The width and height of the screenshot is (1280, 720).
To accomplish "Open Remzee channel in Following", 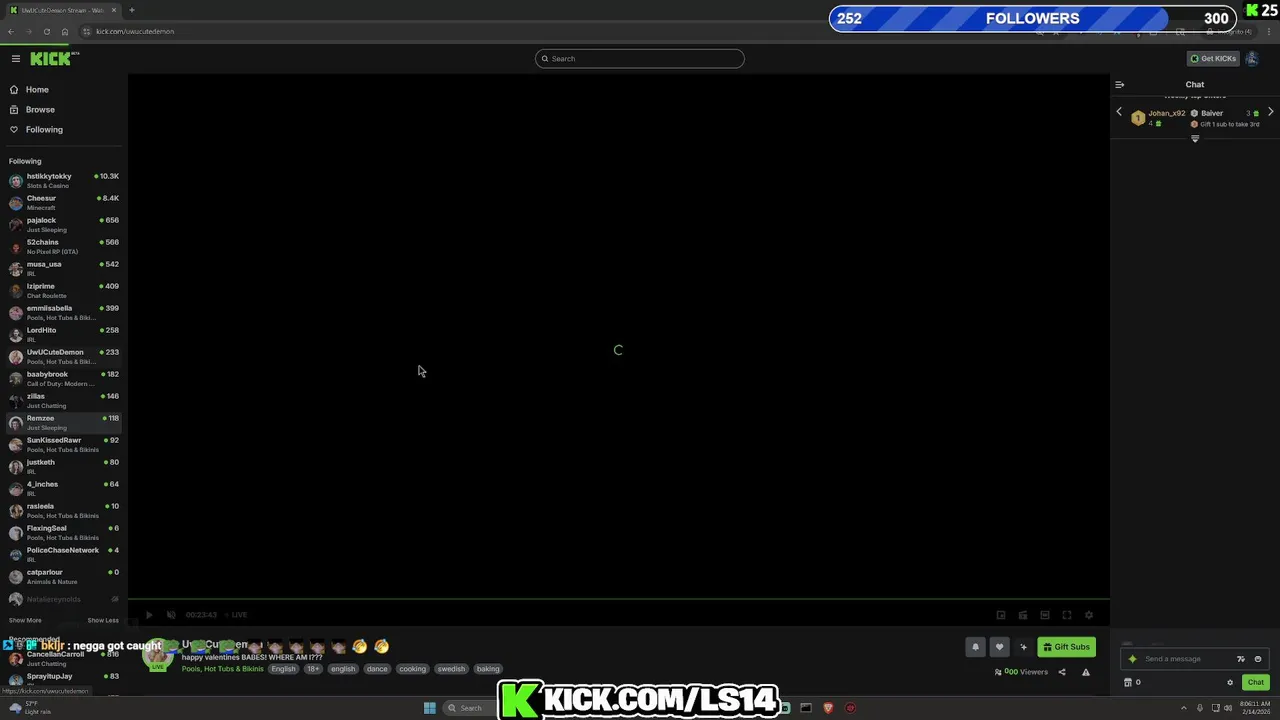I will pos(64,423).
